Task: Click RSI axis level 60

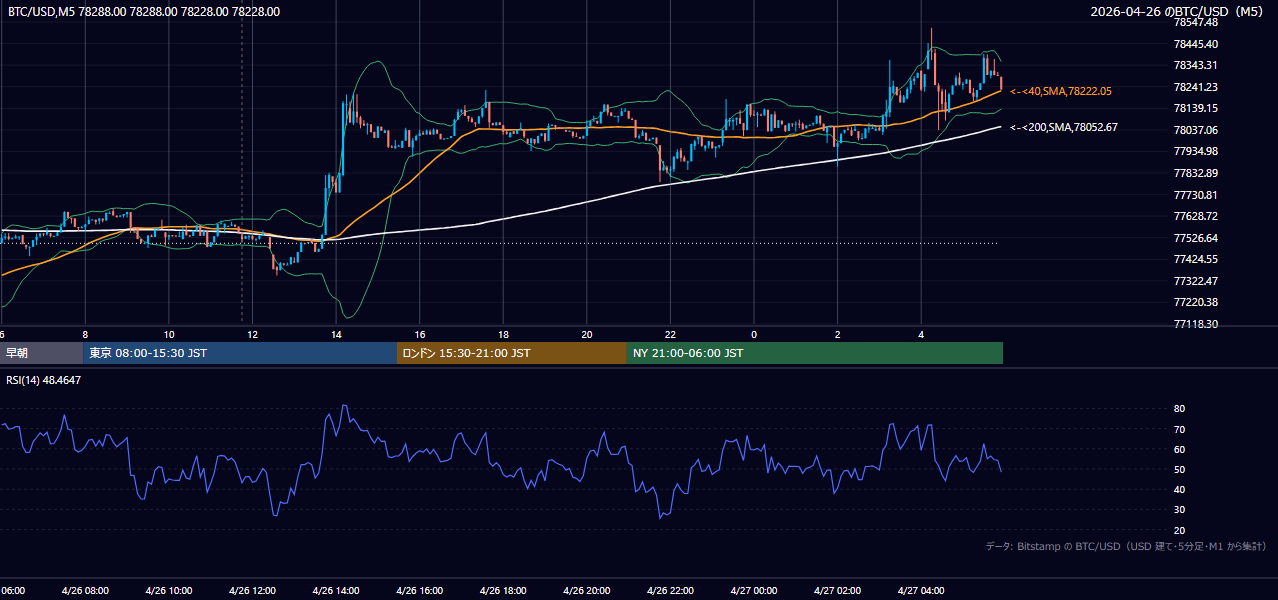Action: (1179, 449)
